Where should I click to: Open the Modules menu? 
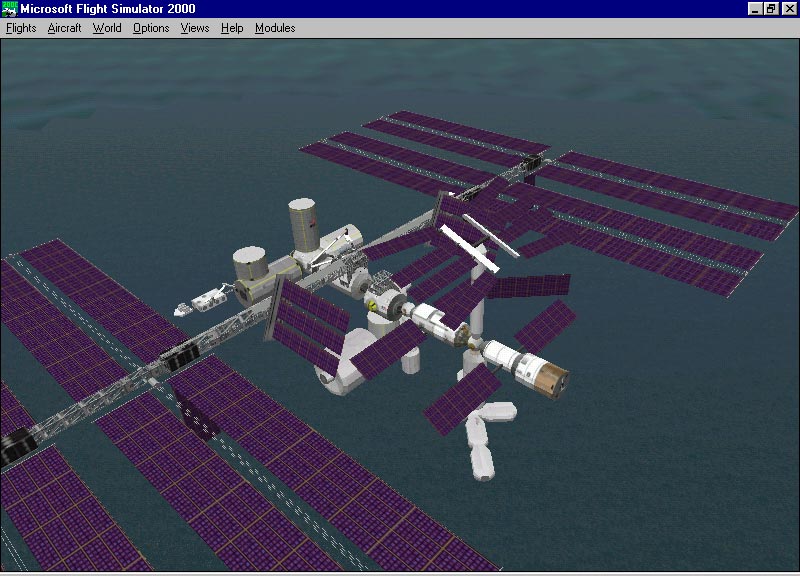click(275, 28)
